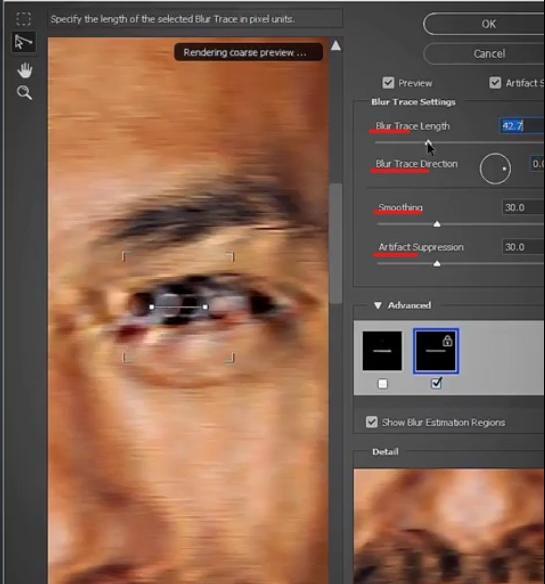Toggle the Artifact Suppression top checkbox
The height and width of the screenshot is (584, 545).
click(495, 83)
